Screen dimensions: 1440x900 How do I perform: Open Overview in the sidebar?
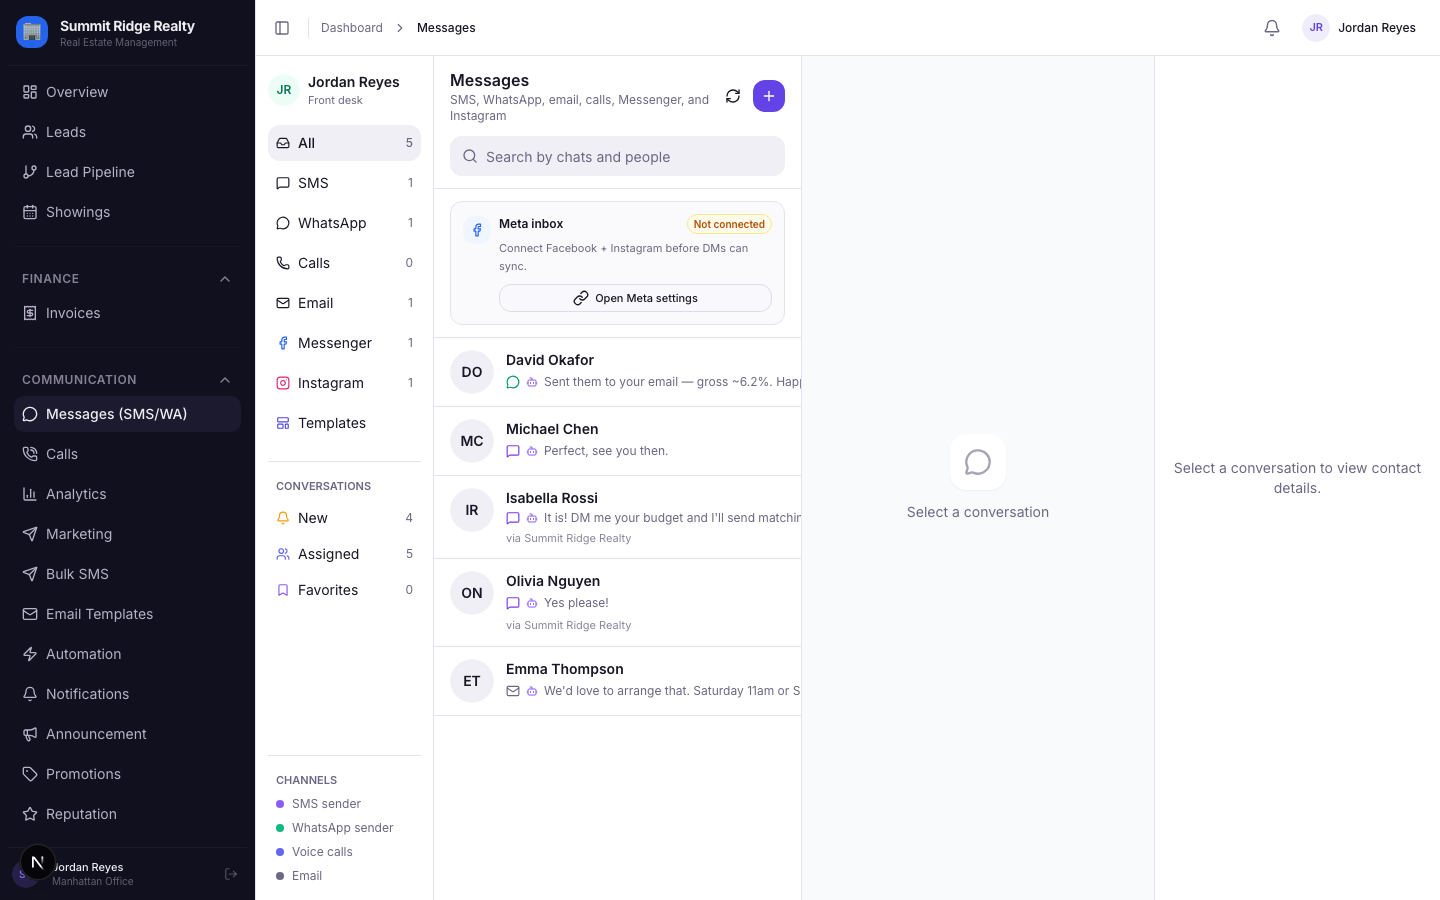pos(127,92)
